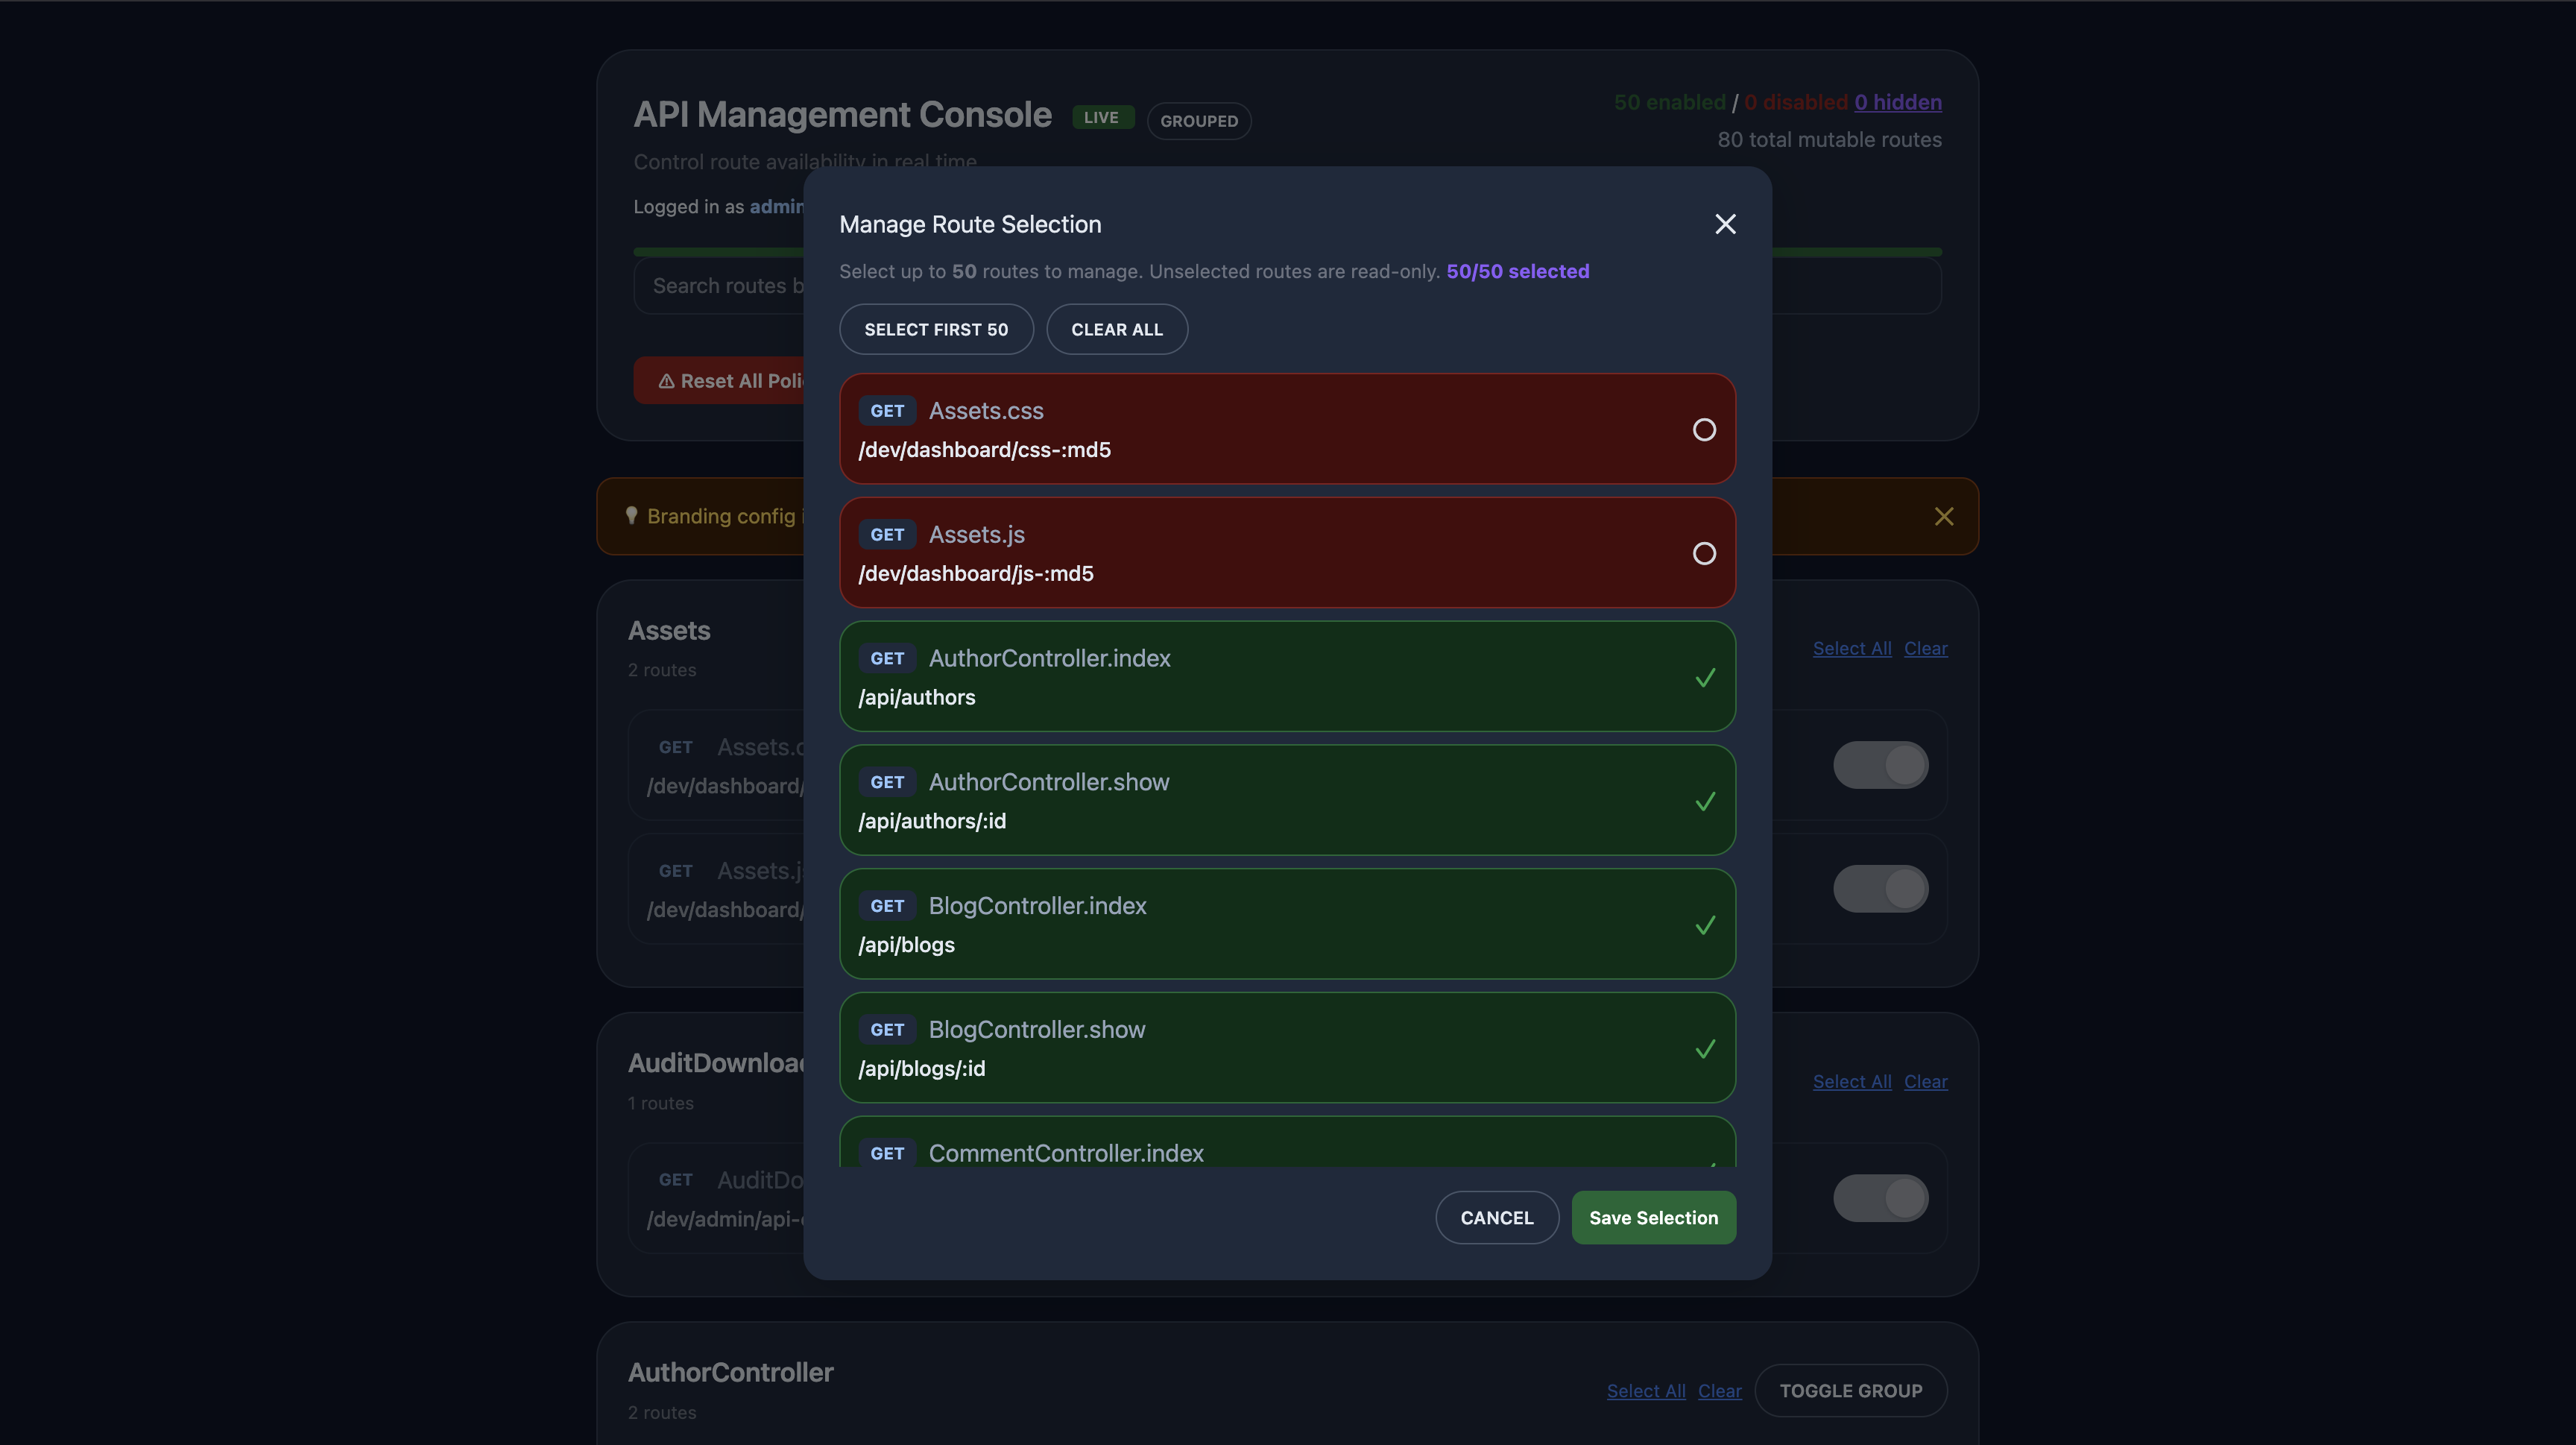
Task: Select the Assets.js route circle
Action: 1704,553
